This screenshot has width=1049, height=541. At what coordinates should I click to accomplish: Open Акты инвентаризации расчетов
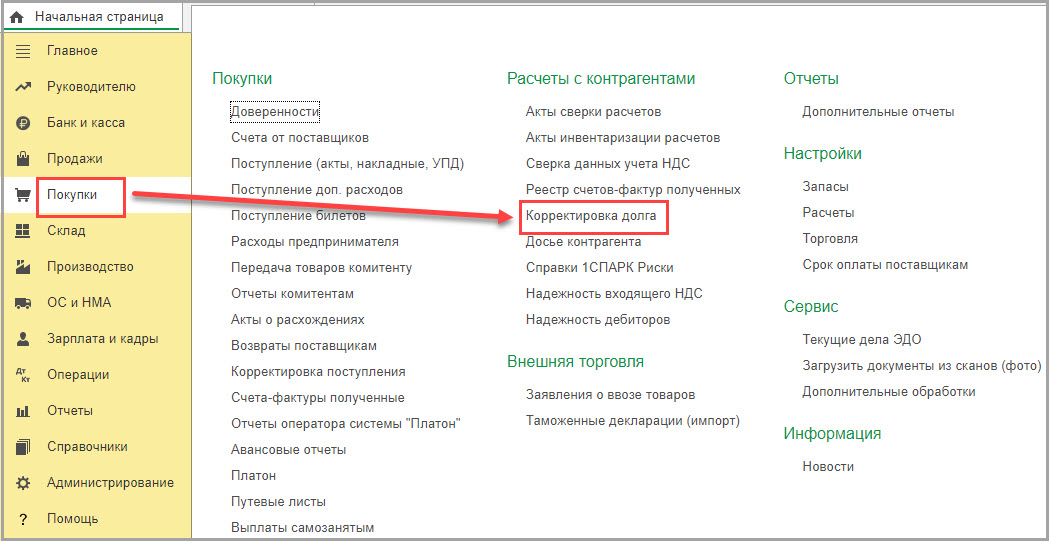(x=623, y=138)
